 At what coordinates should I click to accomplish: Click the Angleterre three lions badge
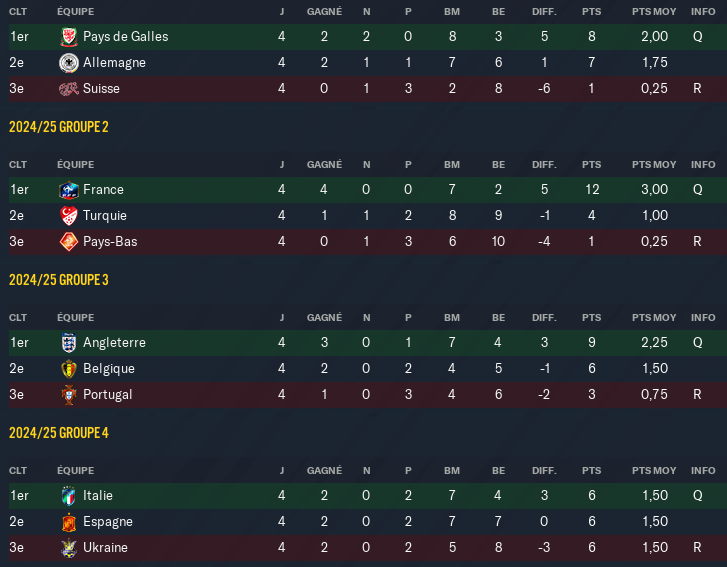coord(69,343)
